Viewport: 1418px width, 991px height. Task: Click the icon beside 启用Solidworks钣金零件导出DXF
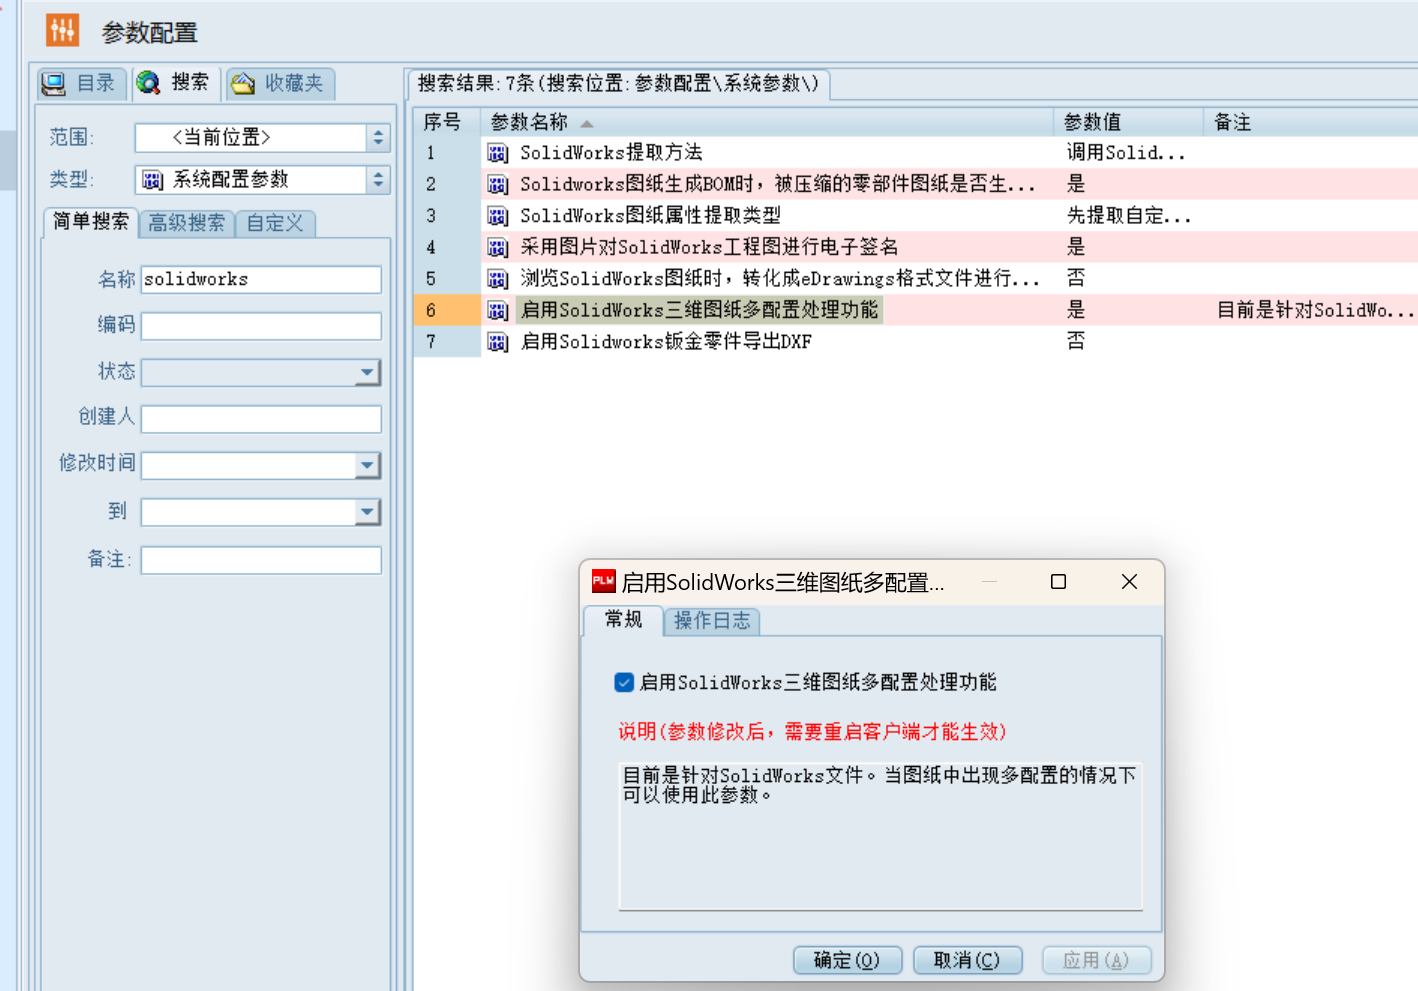click(498, 342)
